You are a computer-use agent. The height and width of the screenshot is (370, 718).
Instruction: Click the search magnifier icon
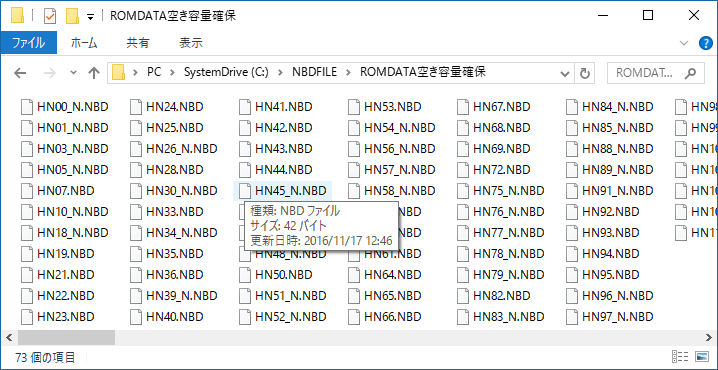point(691,73)
